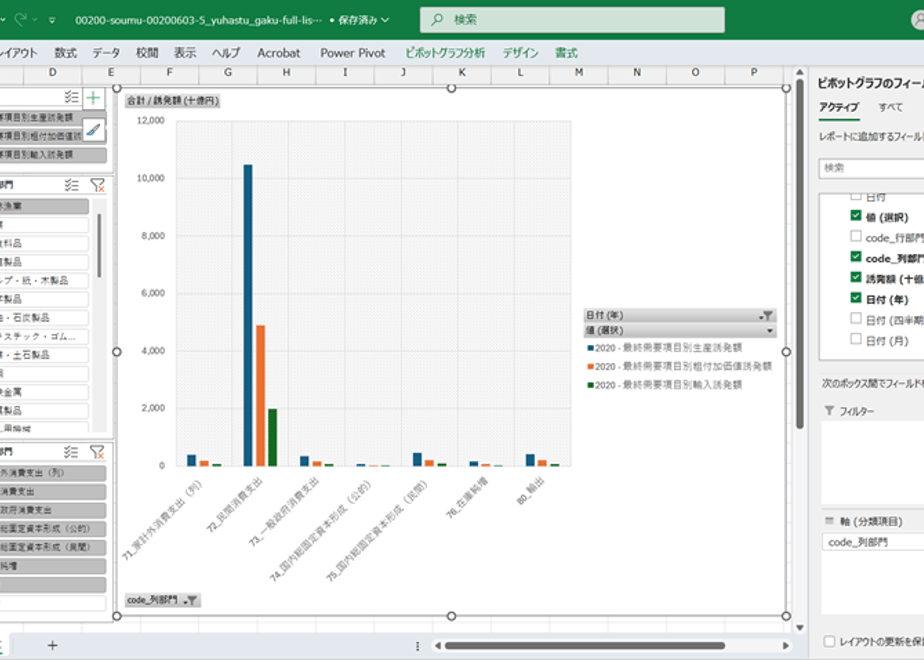Uncheck the 日付 (年) field checkbox

tap(856, 298)
